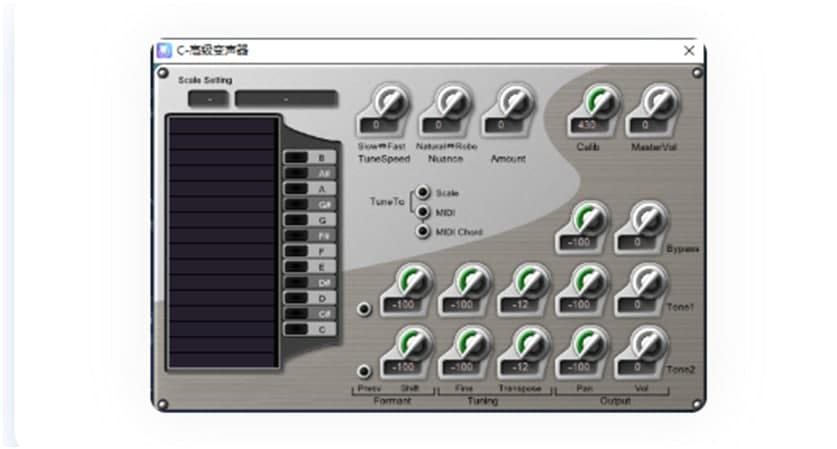This screenshot has height=449, width=837.
Task: Toggle the Tone2 row enable button
Action: click(x=364, y=371)
